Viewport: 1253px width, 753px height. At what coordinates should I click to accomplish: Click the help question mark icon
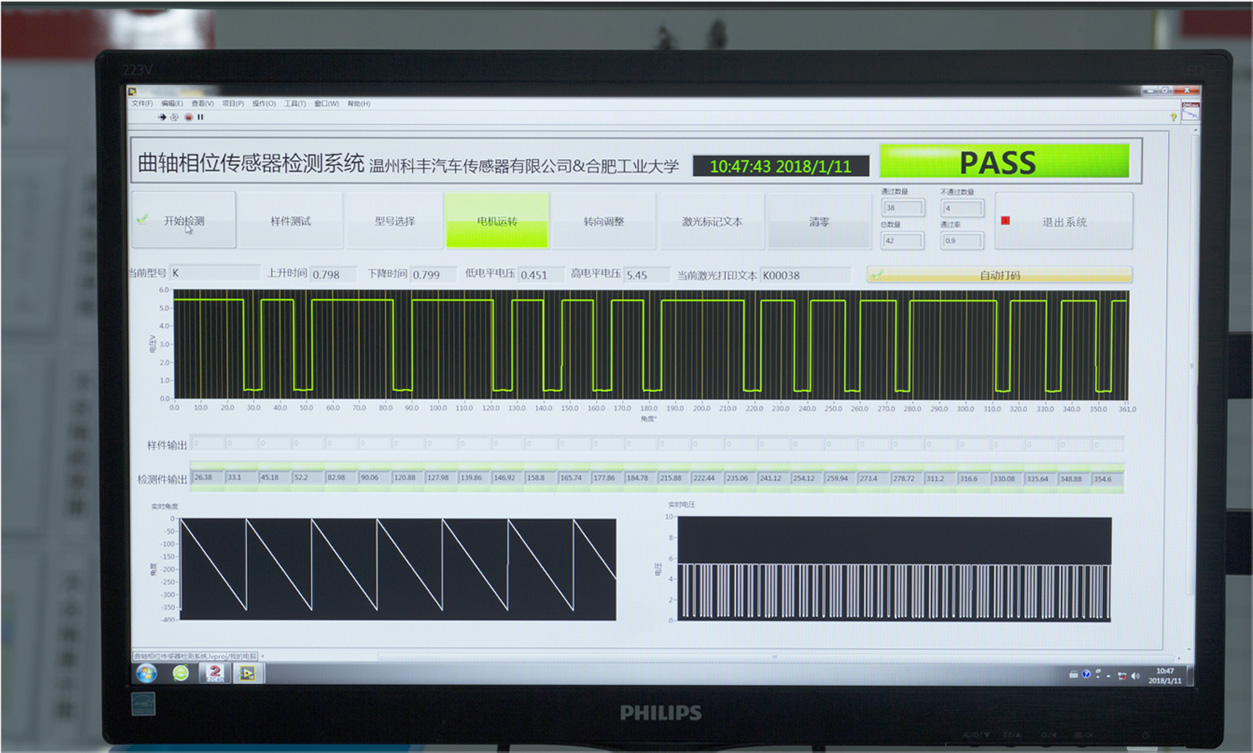(x=1173, y=117)
